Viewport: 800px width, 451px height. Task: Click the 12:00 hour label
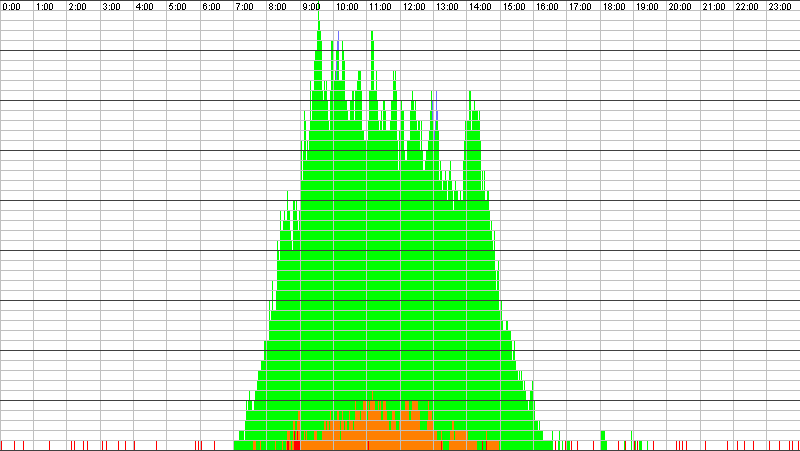[x=414, y=7]
